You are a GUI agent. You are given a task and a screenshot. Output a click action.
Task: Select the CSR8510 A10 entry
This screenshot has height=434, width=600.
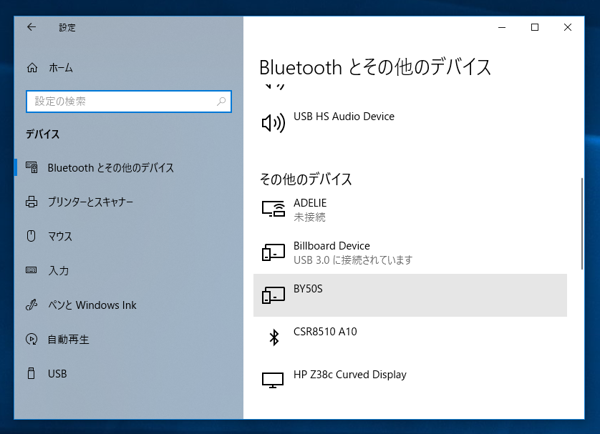click(410, 338)
